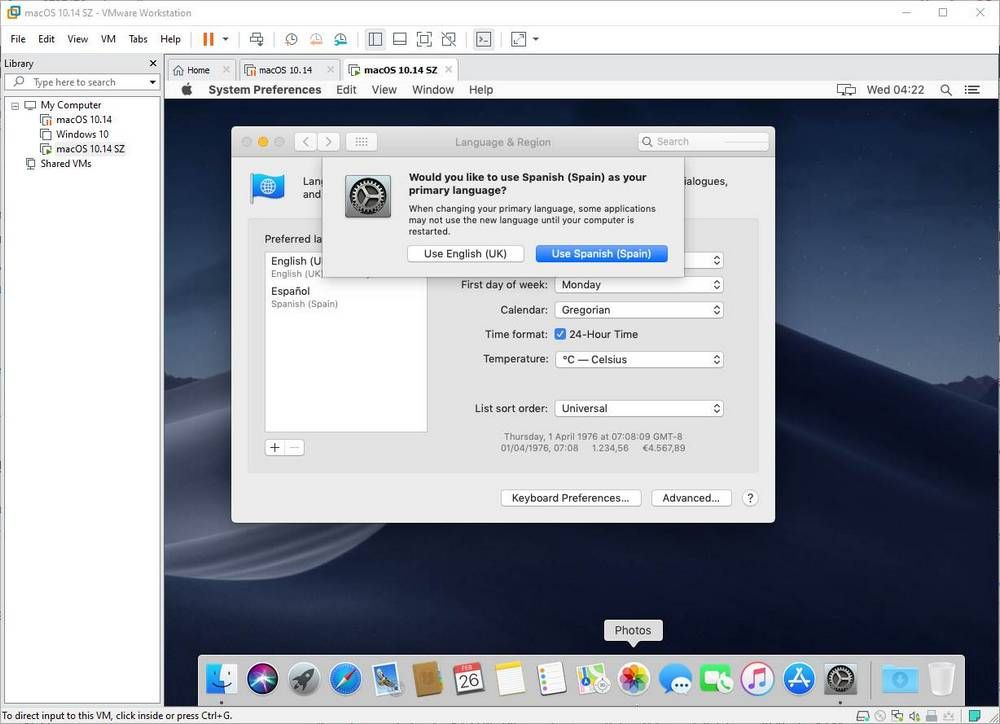Open Notification Centre menu bar icon
The height and width of the screenshot is (724, 1000).
(x=972, y=90)
